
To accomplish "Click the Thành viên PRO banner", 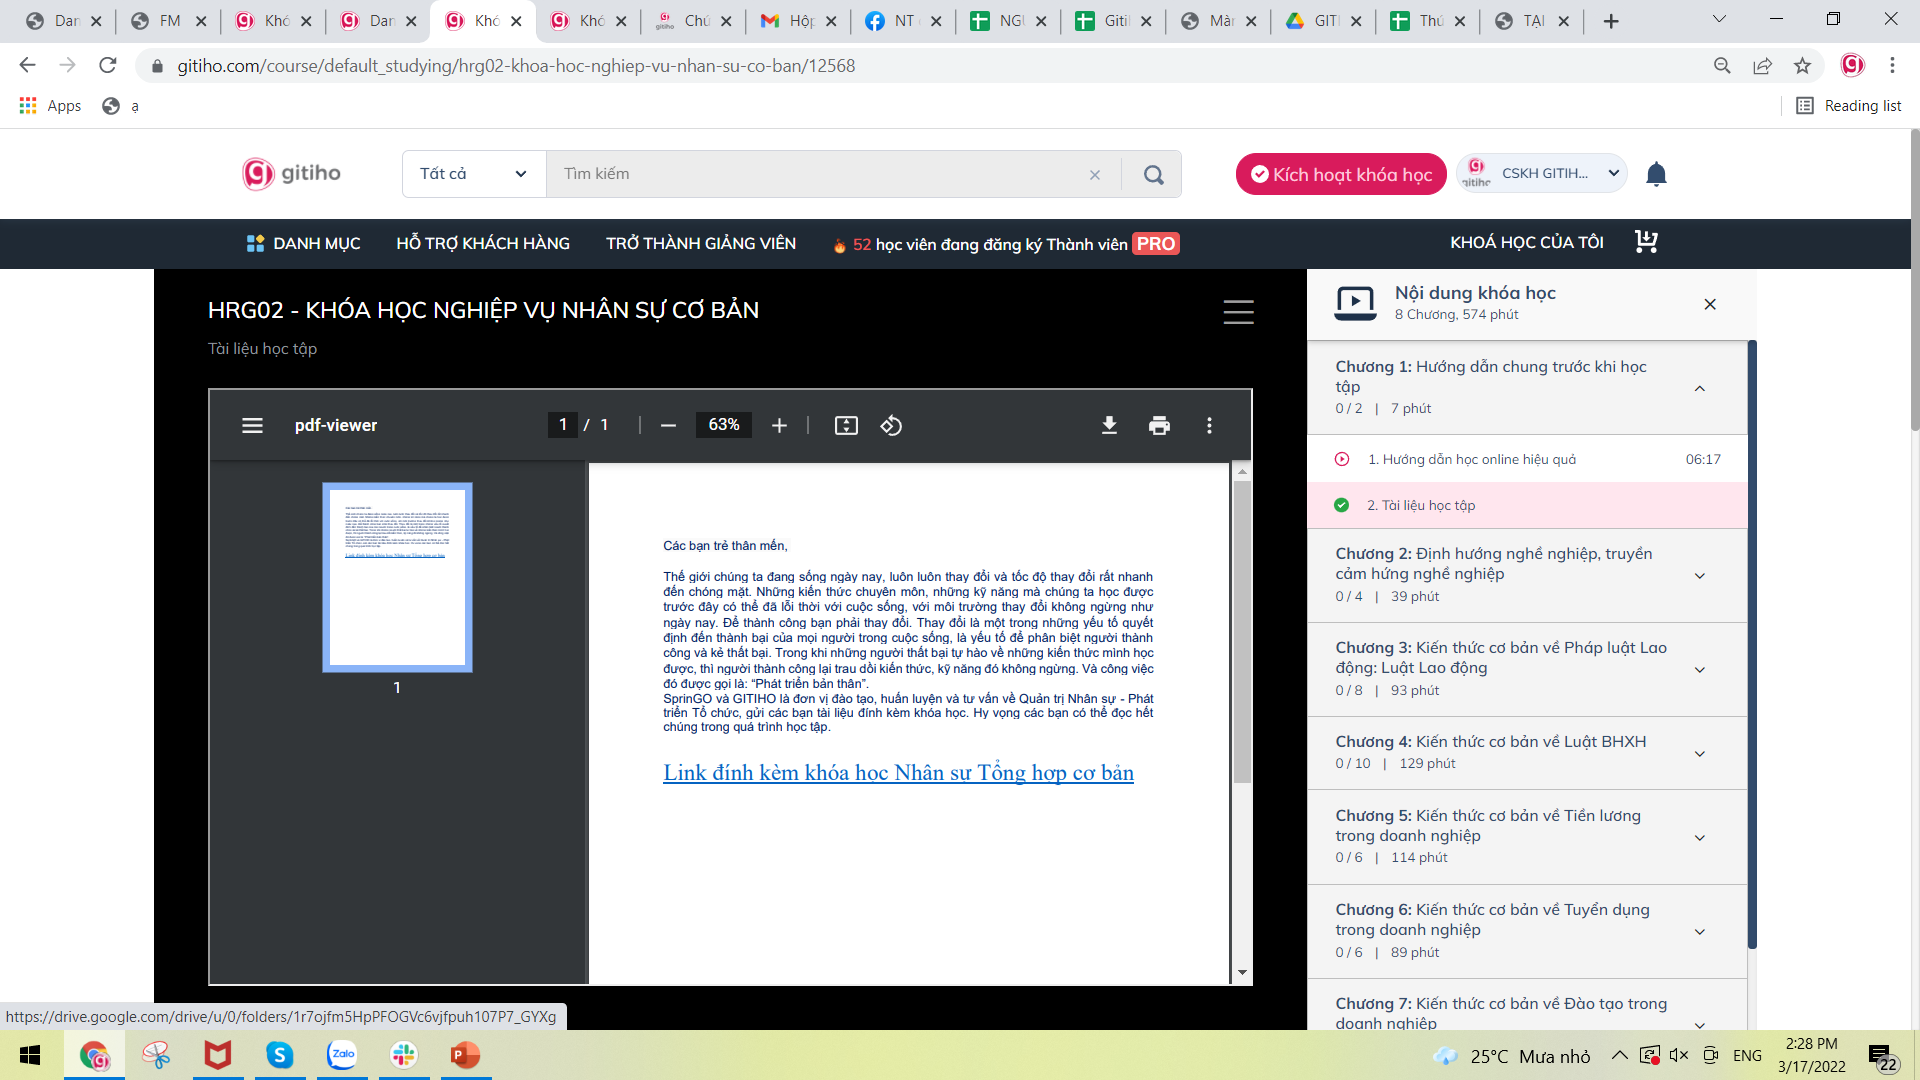I will (1006, 244).
